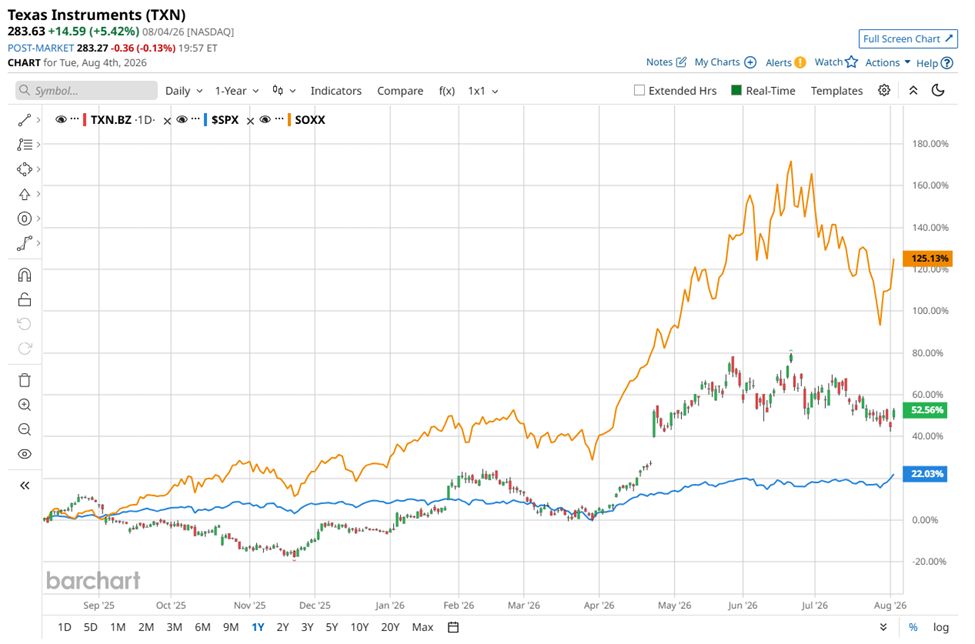Open Alerts notification icon
The image size is (975, 644).
(x=800, y=62)
